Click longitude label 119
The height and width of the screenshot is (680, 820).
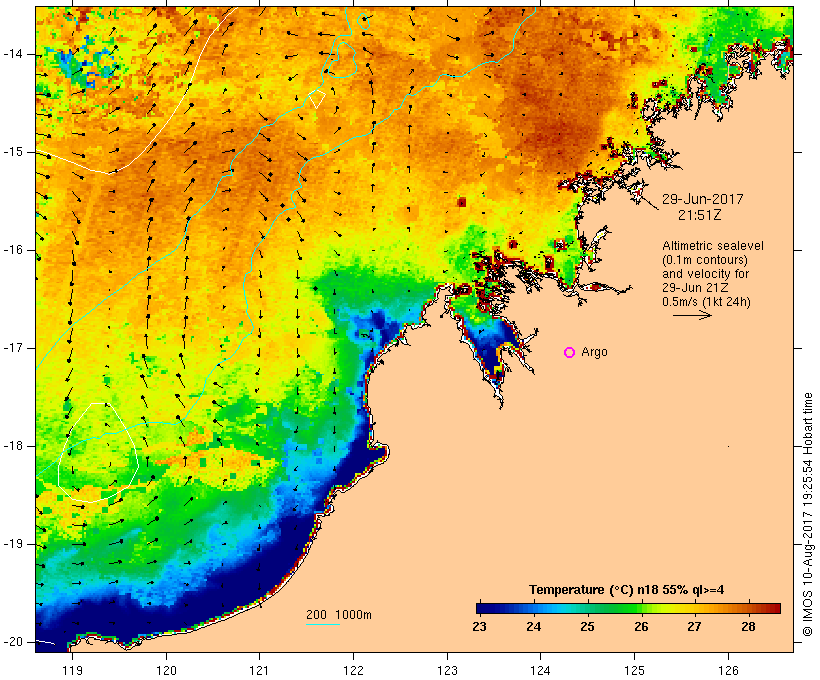point(72,670)
